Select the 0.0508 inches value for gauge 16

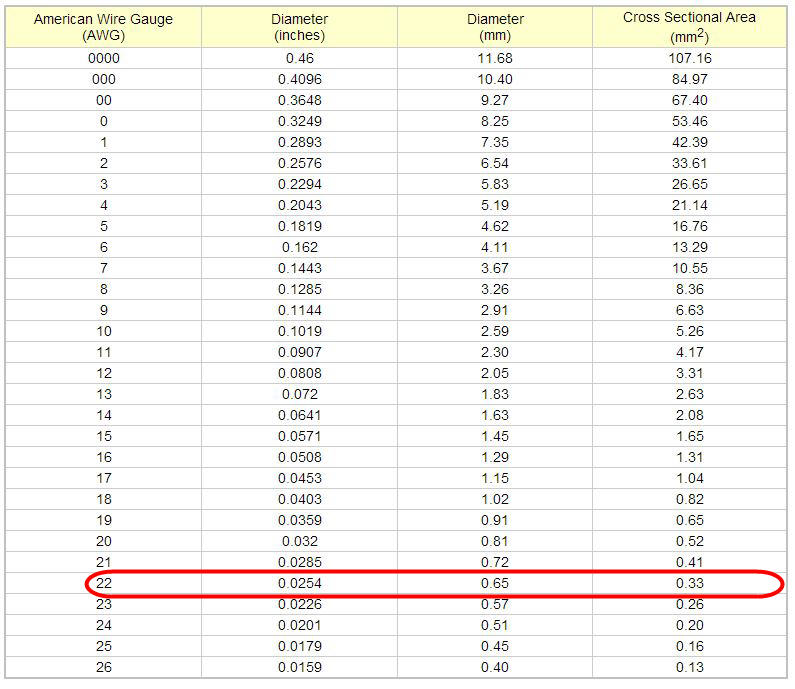[300, 457]
